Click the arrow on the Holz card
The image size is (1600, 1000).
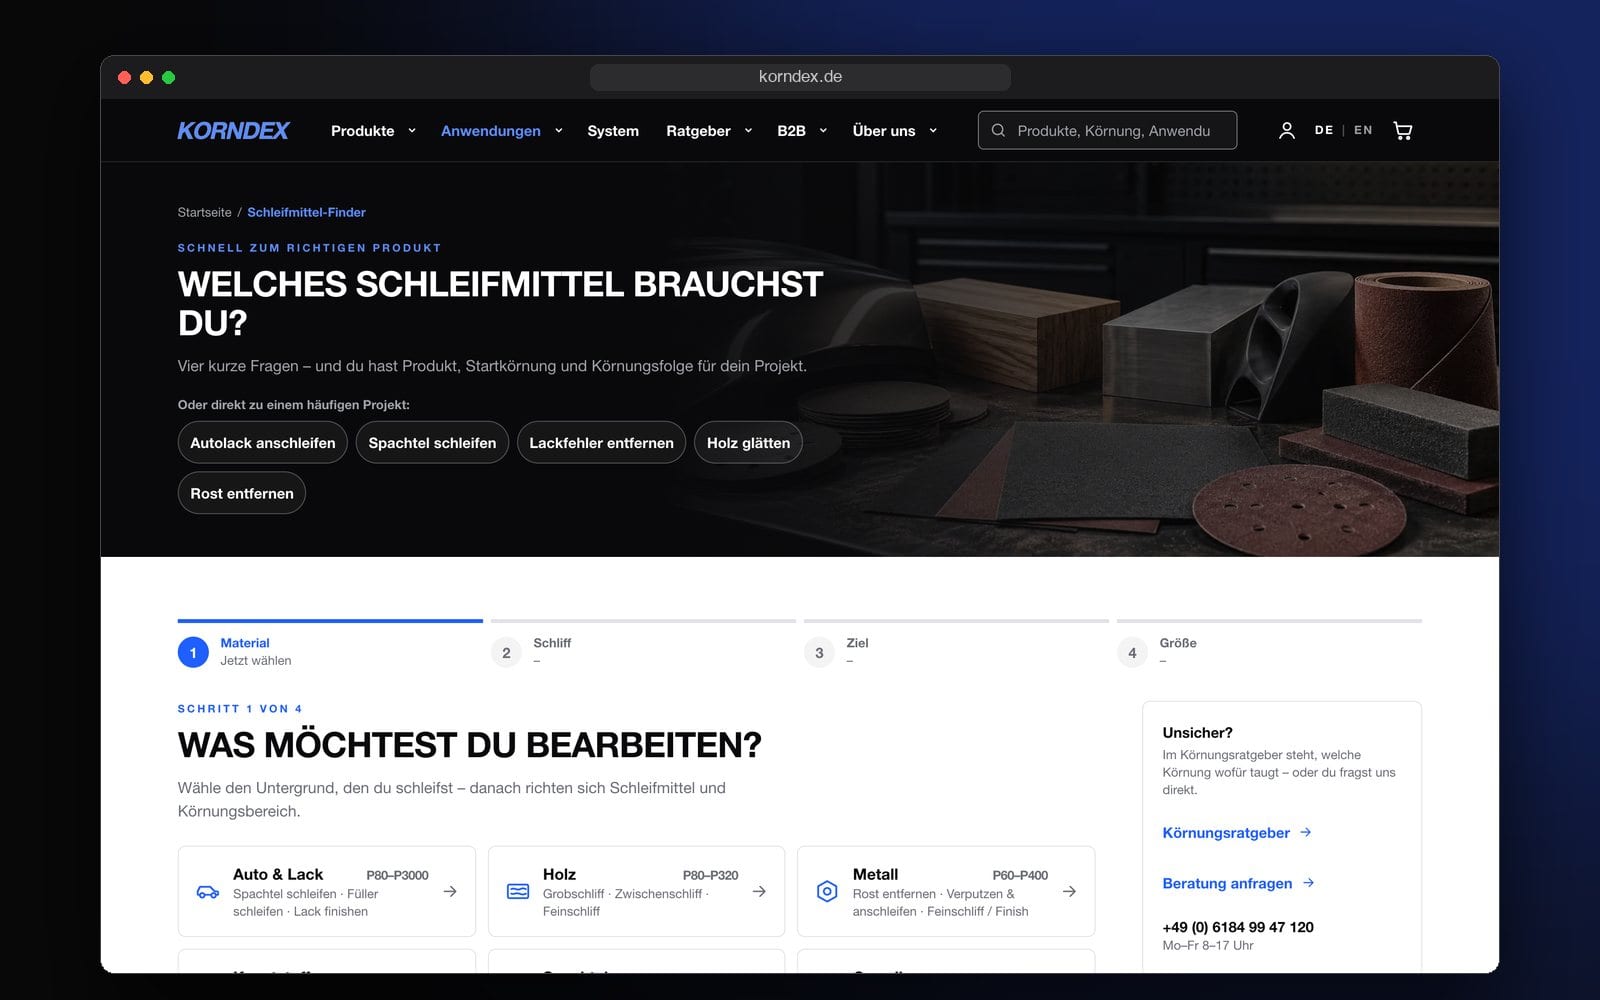pos(759,892)
